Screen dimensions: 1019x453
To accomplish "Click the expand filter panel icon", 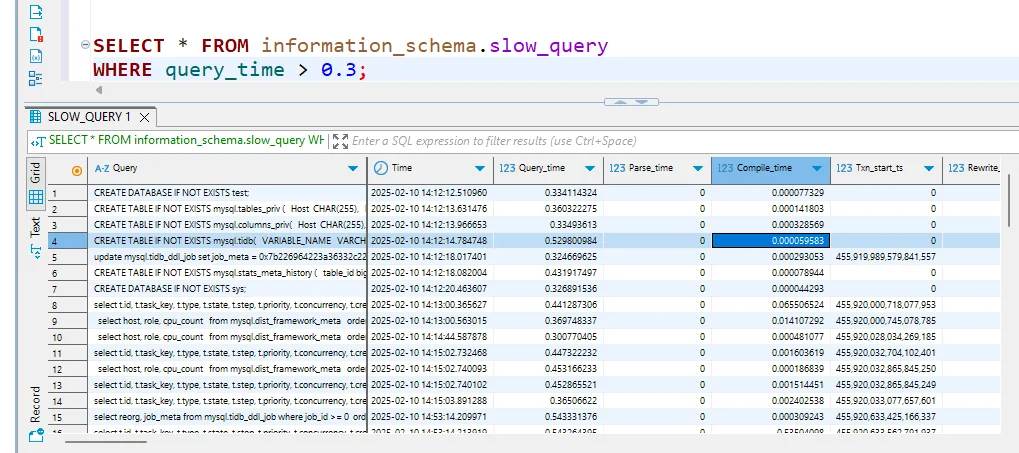I will (339, 141).
